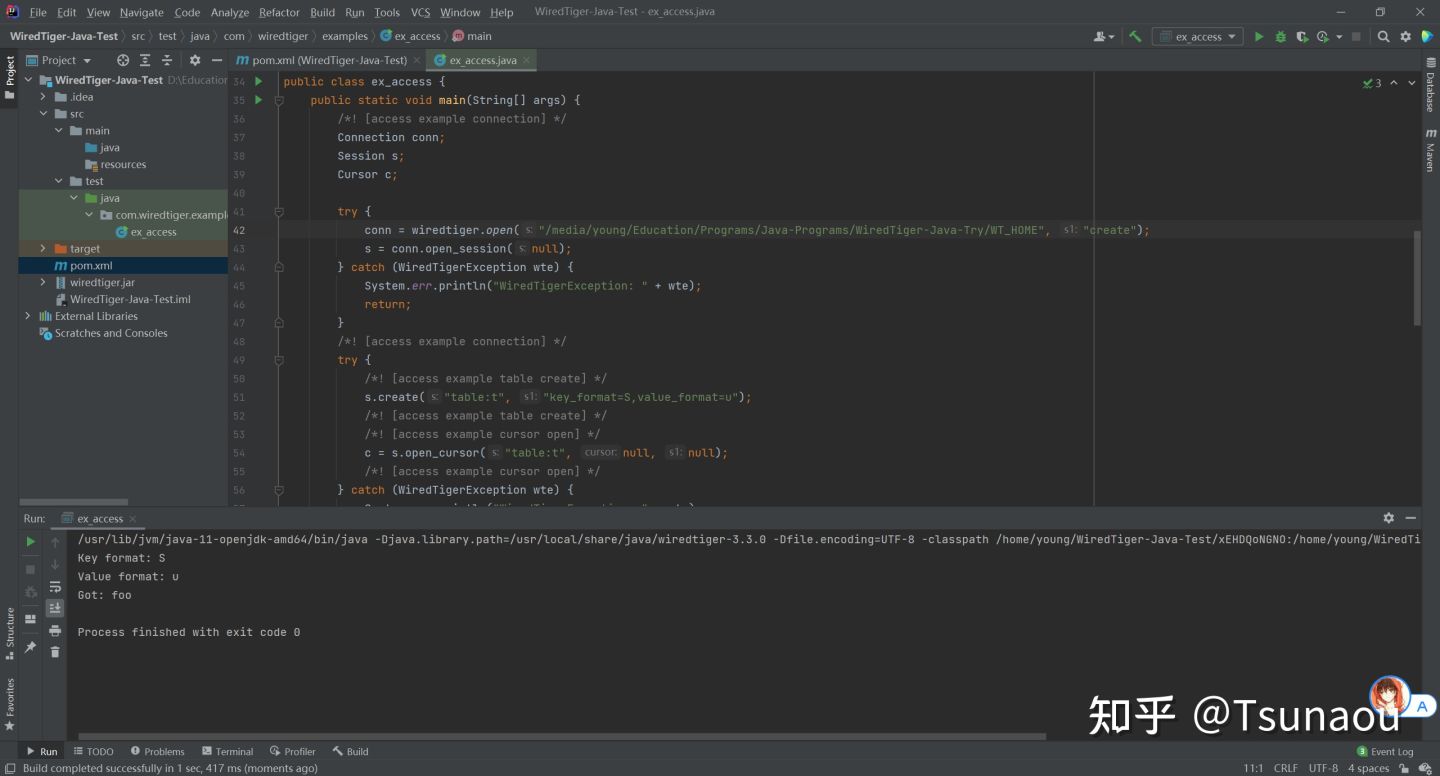Open the Event Log
This screenshot has width=1440, height=776.
[1385, 751]
